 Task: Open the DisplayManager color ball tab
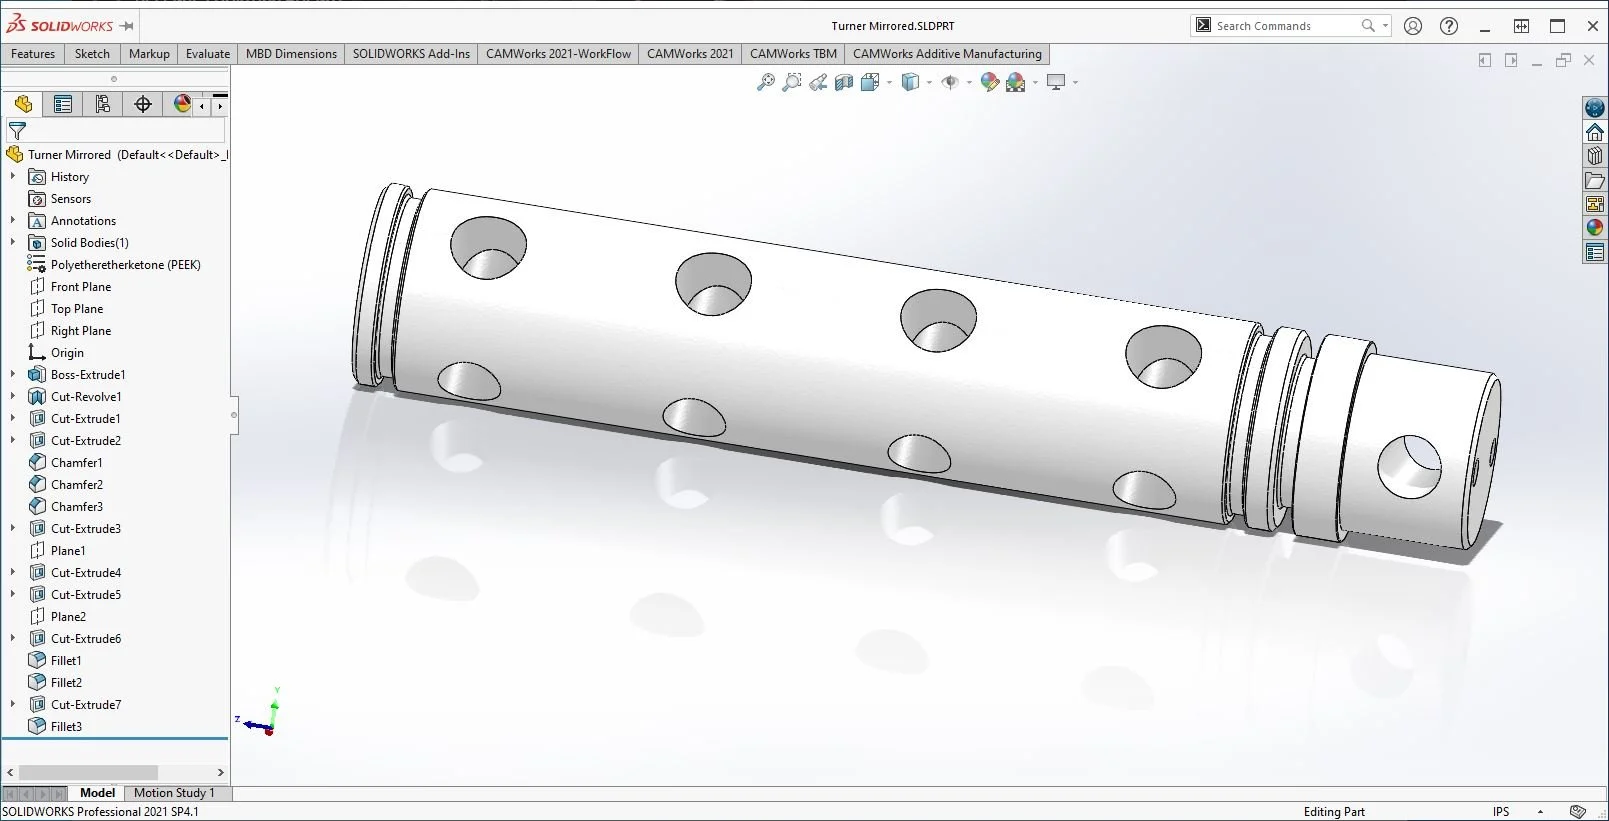[x=182, y=104]
